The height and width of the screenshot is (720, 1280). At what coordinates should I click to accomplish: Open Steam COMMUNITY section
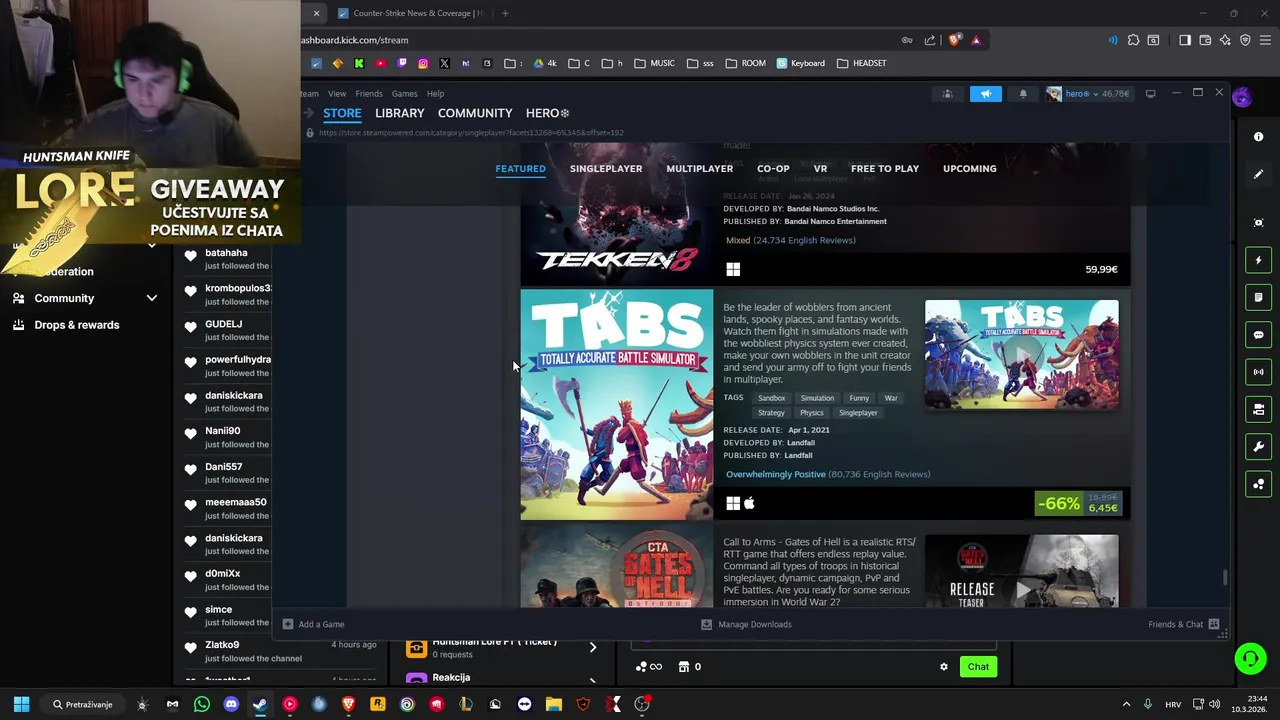pos(475,113)
